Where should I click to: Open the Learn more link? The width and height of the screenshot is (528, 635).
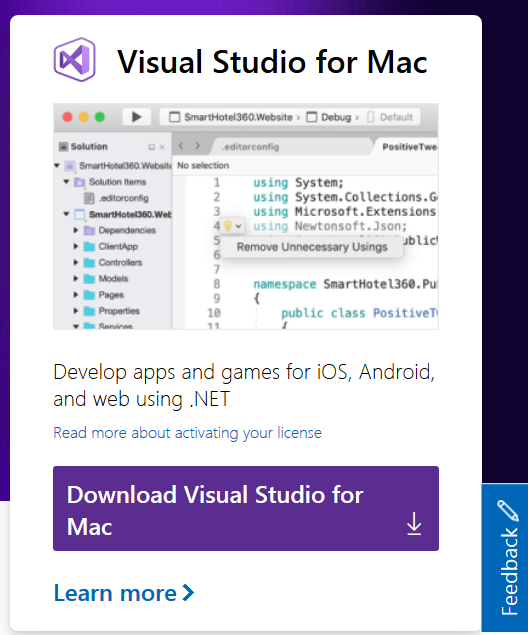coord(124,593)
